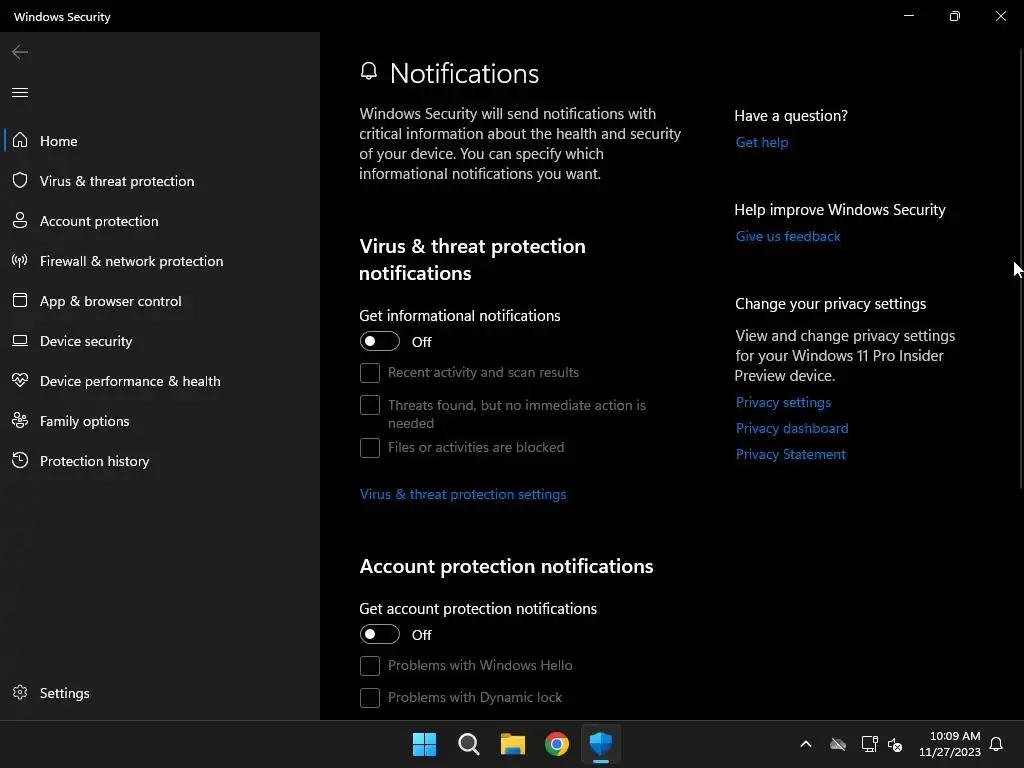Click the muted volume tray icon
The height and width of the screenshot is (768, 1024).
tap(895, 744)
